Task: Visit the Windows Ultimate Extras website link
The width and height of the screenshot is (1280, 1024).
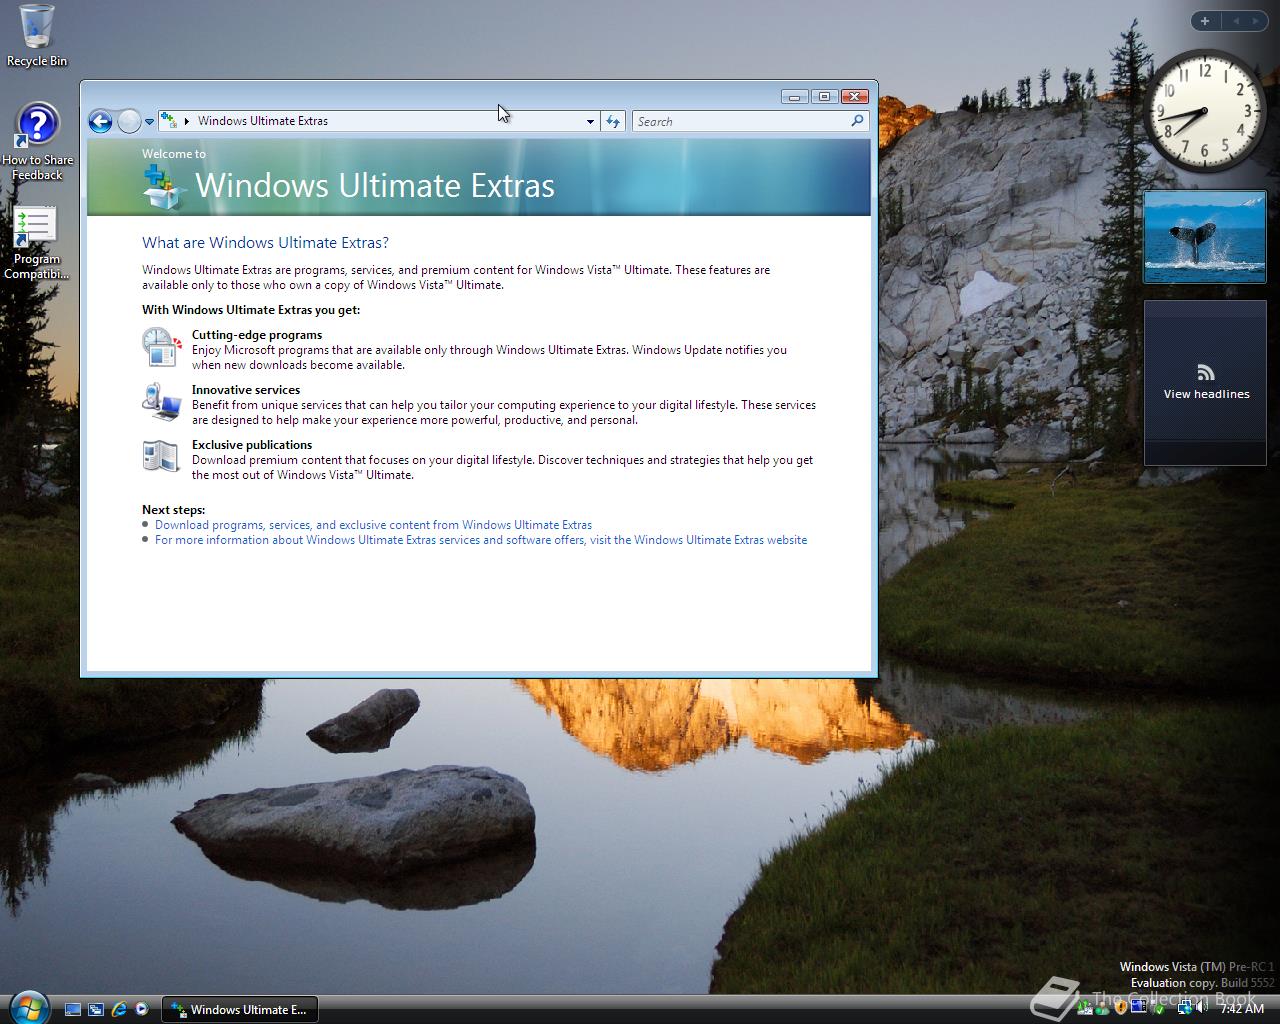Action: [481, 540]
